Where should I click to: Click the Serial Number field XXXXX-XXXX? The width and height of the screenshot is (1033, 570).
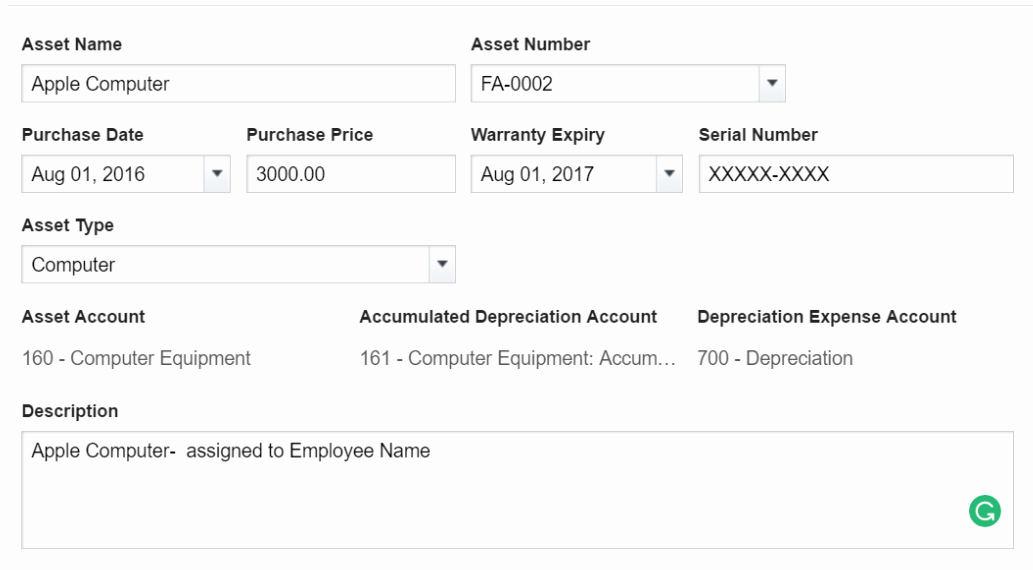pos(856,174)
